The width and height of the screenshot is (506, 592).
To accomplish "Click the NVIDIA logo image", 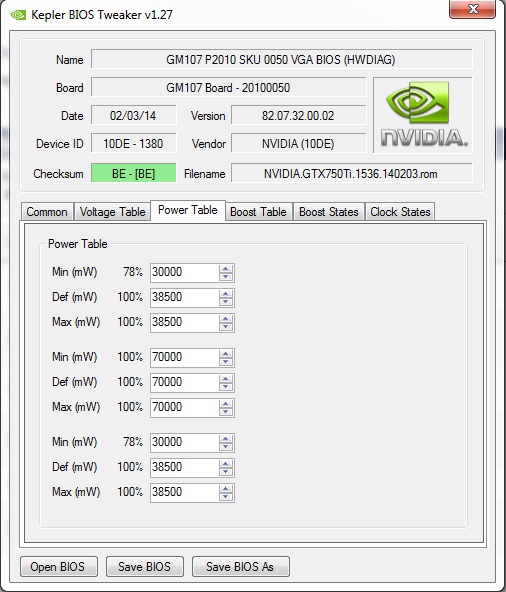I will tap(423, 115).
